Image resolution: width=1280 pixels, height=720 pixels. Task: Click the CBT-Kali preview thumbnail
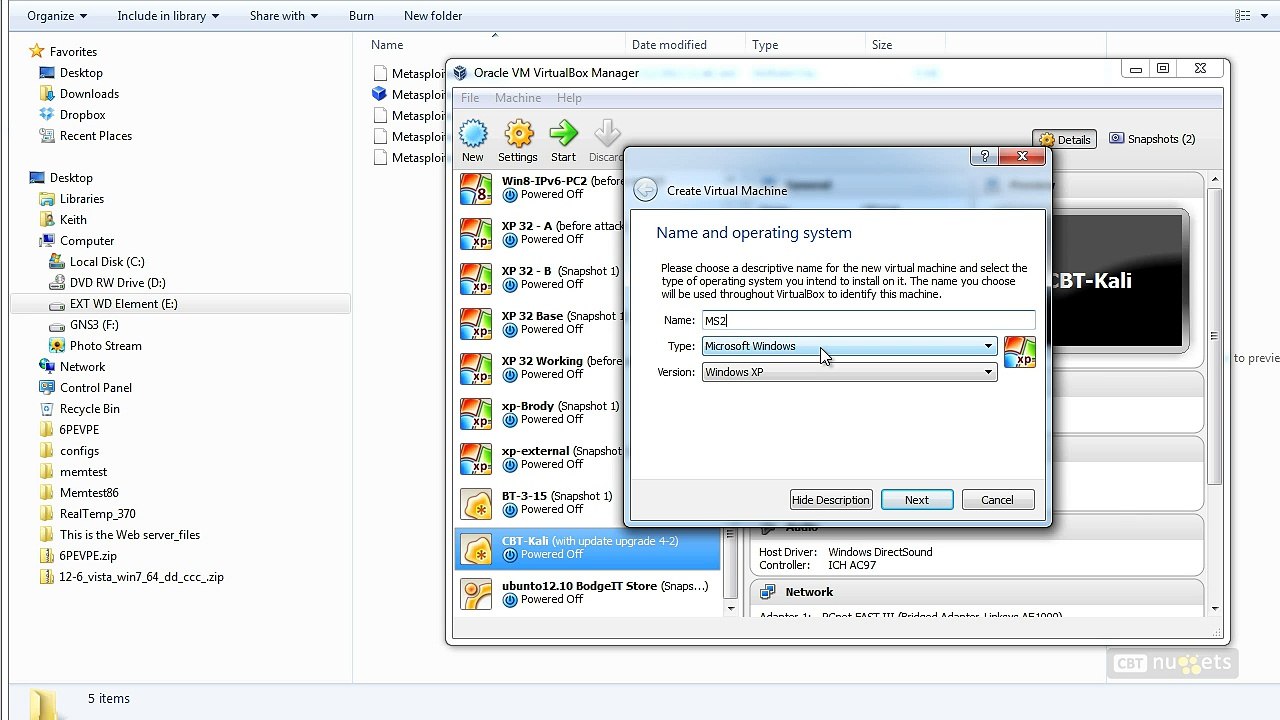(1117, 281)
